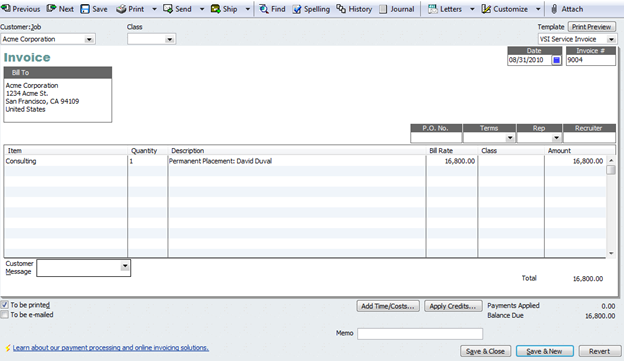This screenshot has width=624, height=361.
Task: Click the line items scroll up arrow
Action: 611,160
